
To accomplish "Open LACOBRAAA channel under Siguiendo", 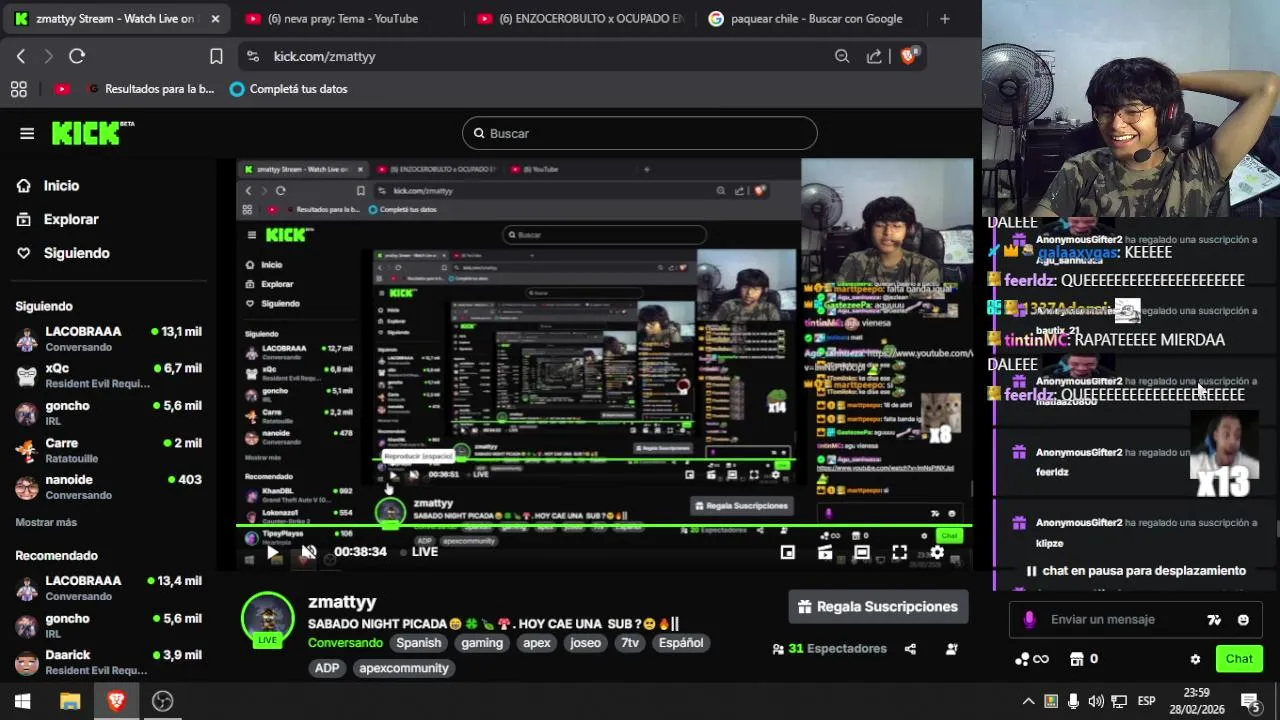I will tap(108, 339).
